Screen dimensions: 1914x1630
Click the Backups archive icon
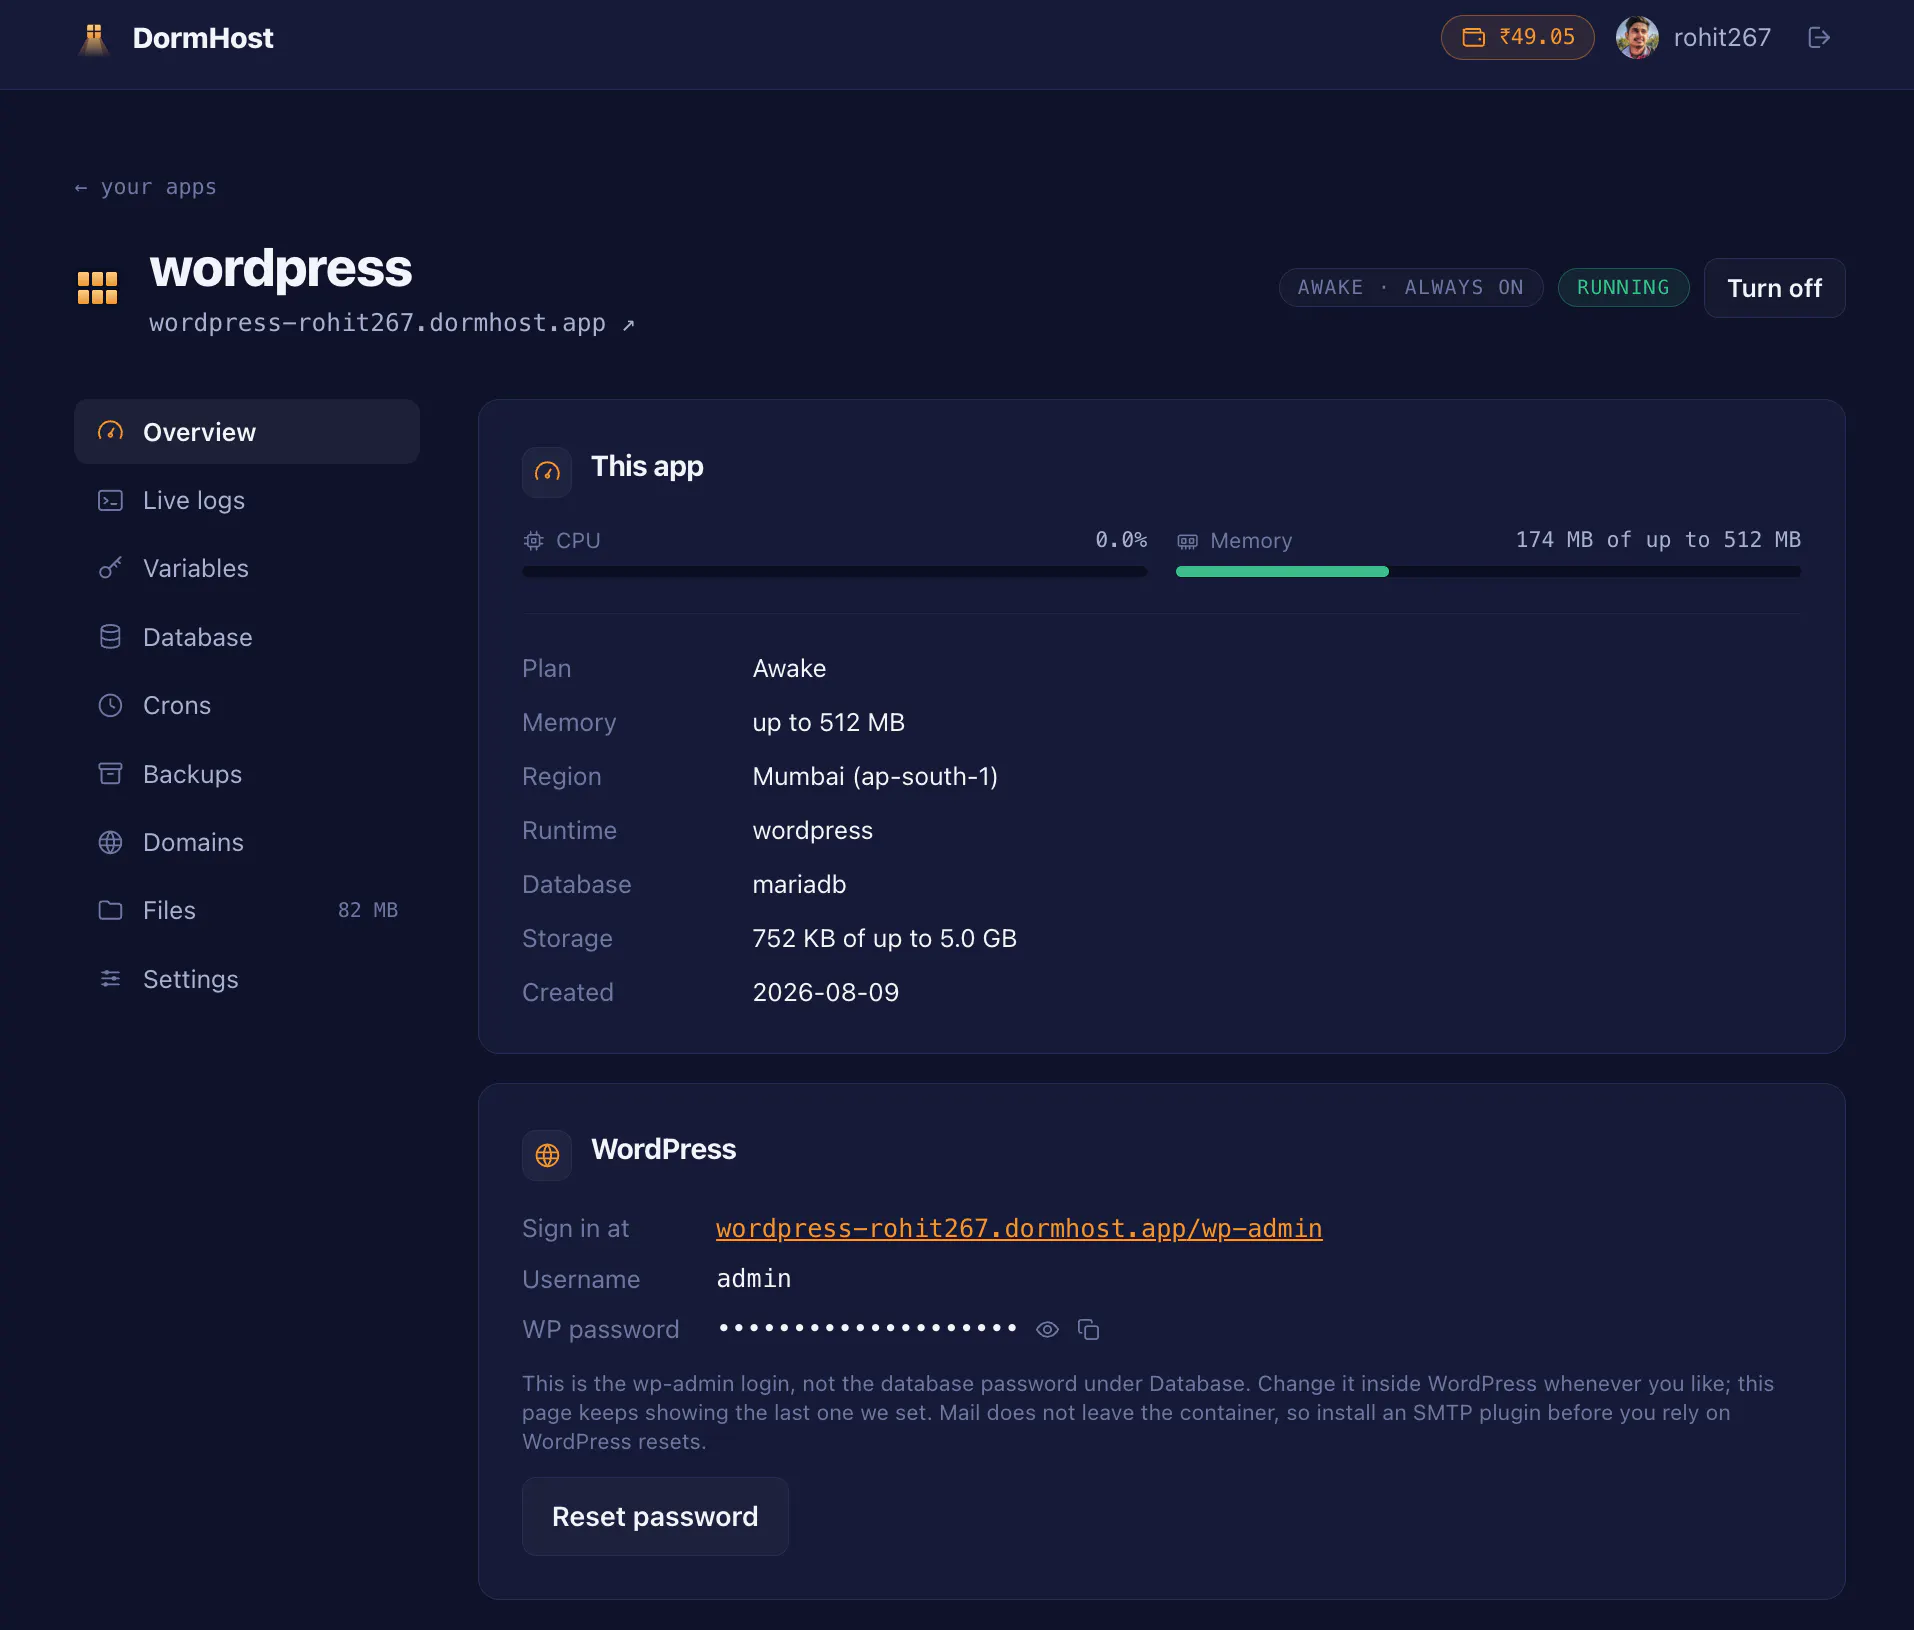click(x=110, y=774)
